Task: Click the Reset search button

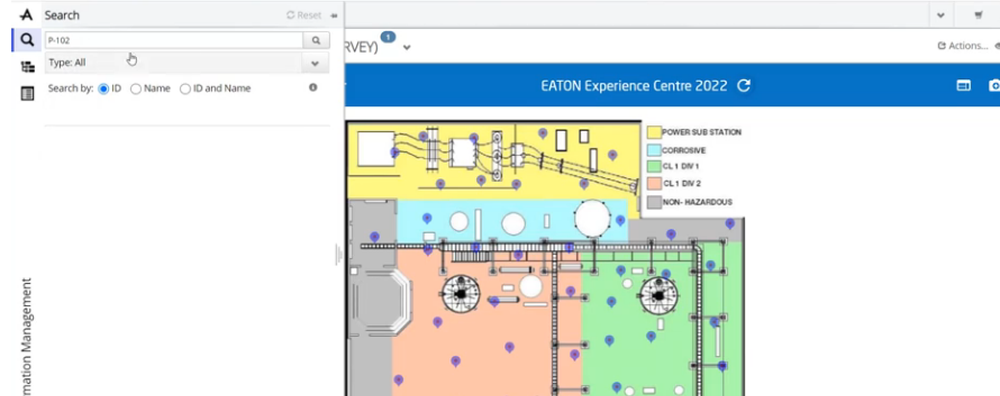Action: pos(304,15)
